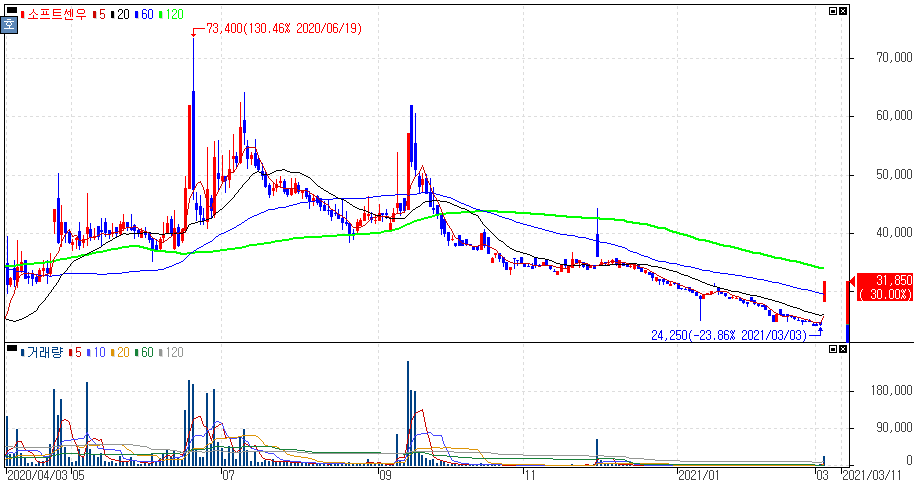Screen dimensions: 914x483
Task: Click the 24,250 low price annotation
Action: (x=729, y=336)
